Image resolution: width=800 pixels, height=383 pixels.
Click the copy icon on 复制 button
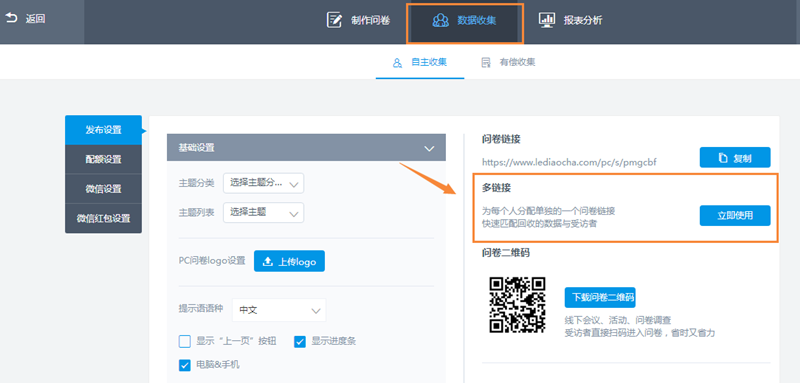pos(722,158)
